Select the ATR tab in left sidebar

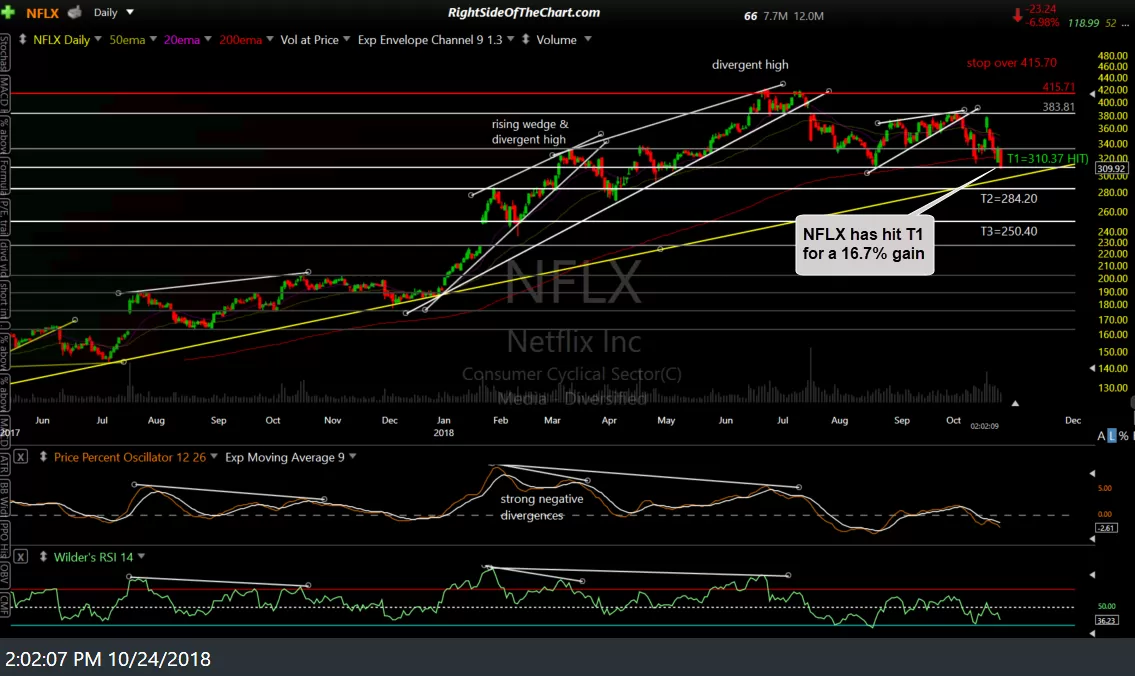click(4, 463)
